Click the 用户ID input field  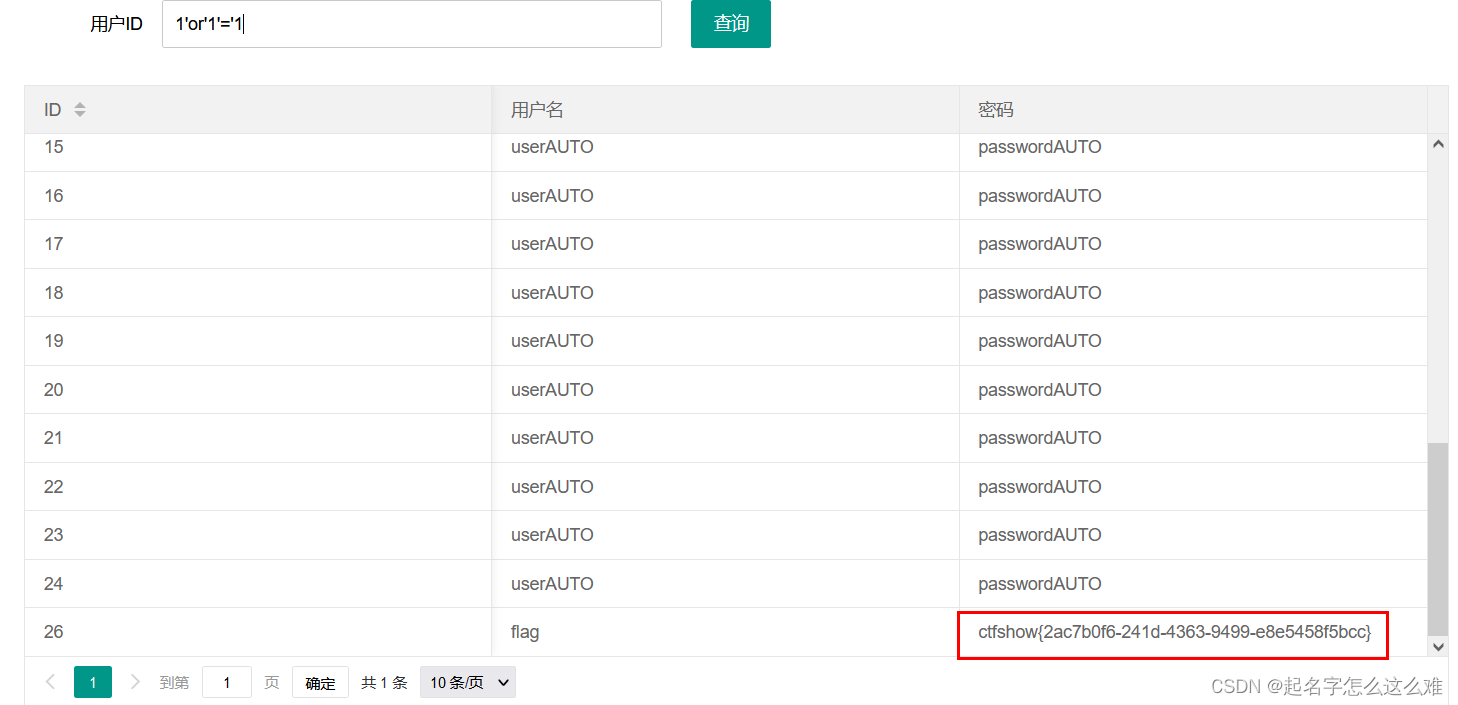pos(411,24)
